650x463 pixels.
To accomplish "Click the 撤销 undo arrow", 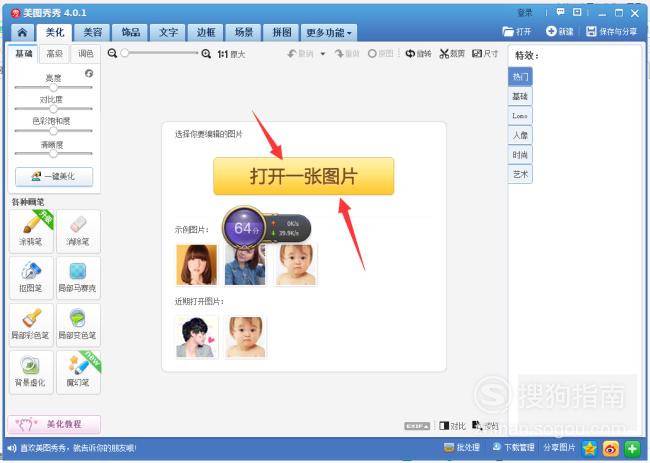I will (300, 53).
